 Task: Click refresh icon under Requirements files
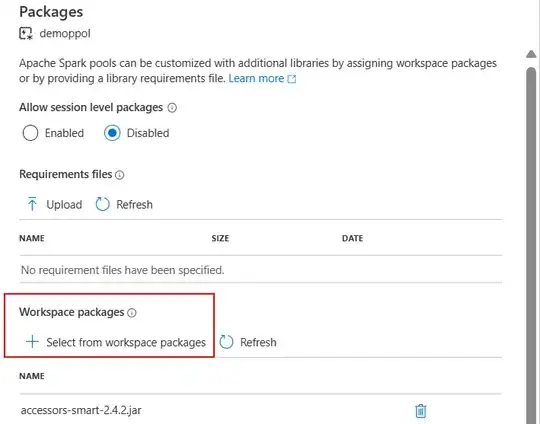pyautogui.click(x=102, y=204)
